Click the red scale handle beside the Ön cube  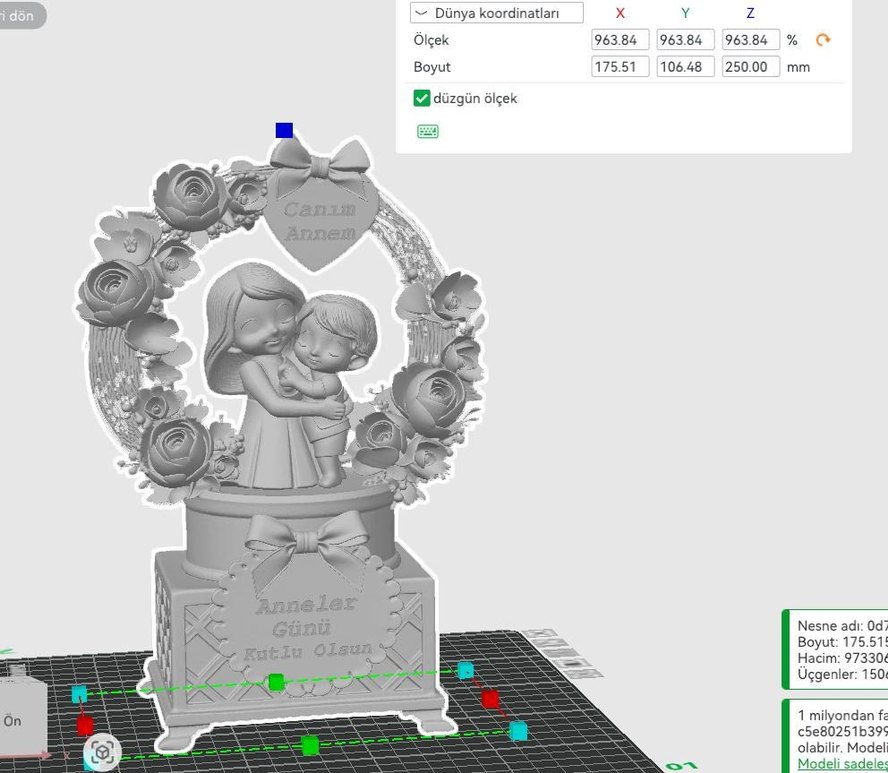[x=85, y=724]
